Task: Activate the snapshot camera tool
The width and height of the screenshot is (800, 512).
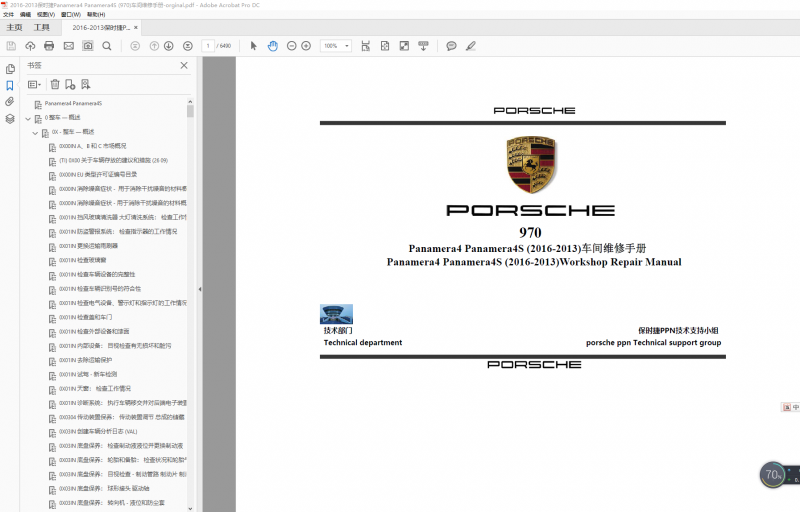Action: (x=88, y=46)
